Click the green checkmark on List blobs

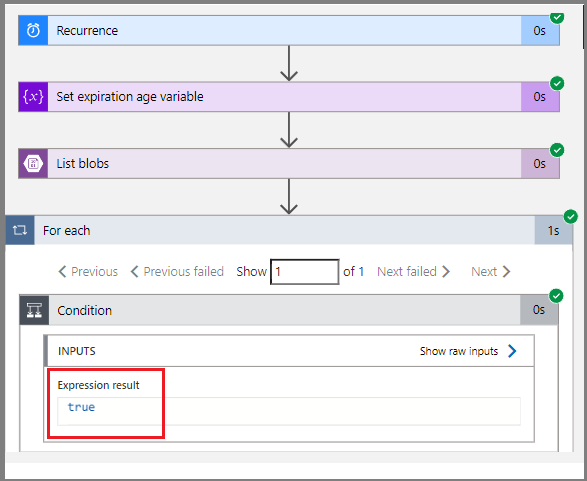pyautogui.click(x=557, y=150)
